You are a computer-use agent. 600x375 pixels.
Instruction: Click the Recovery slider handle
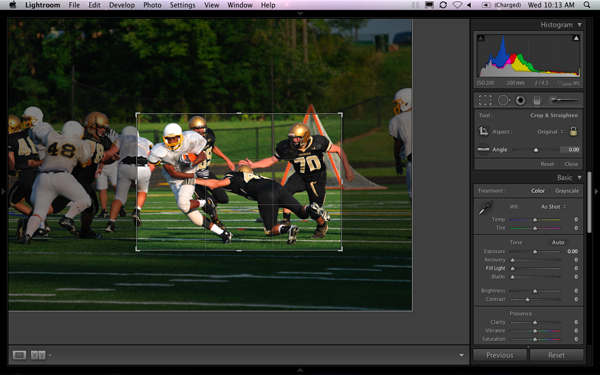click(x=512, y=260)
